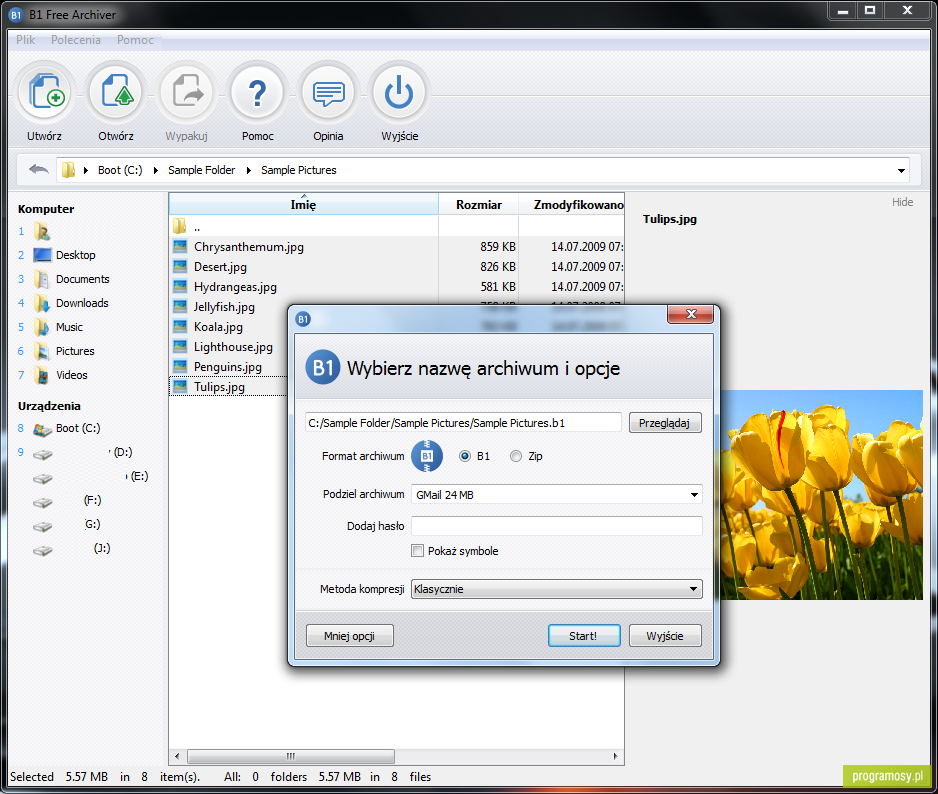Select Penguins.jpg in the file list

tap(228, 367)
